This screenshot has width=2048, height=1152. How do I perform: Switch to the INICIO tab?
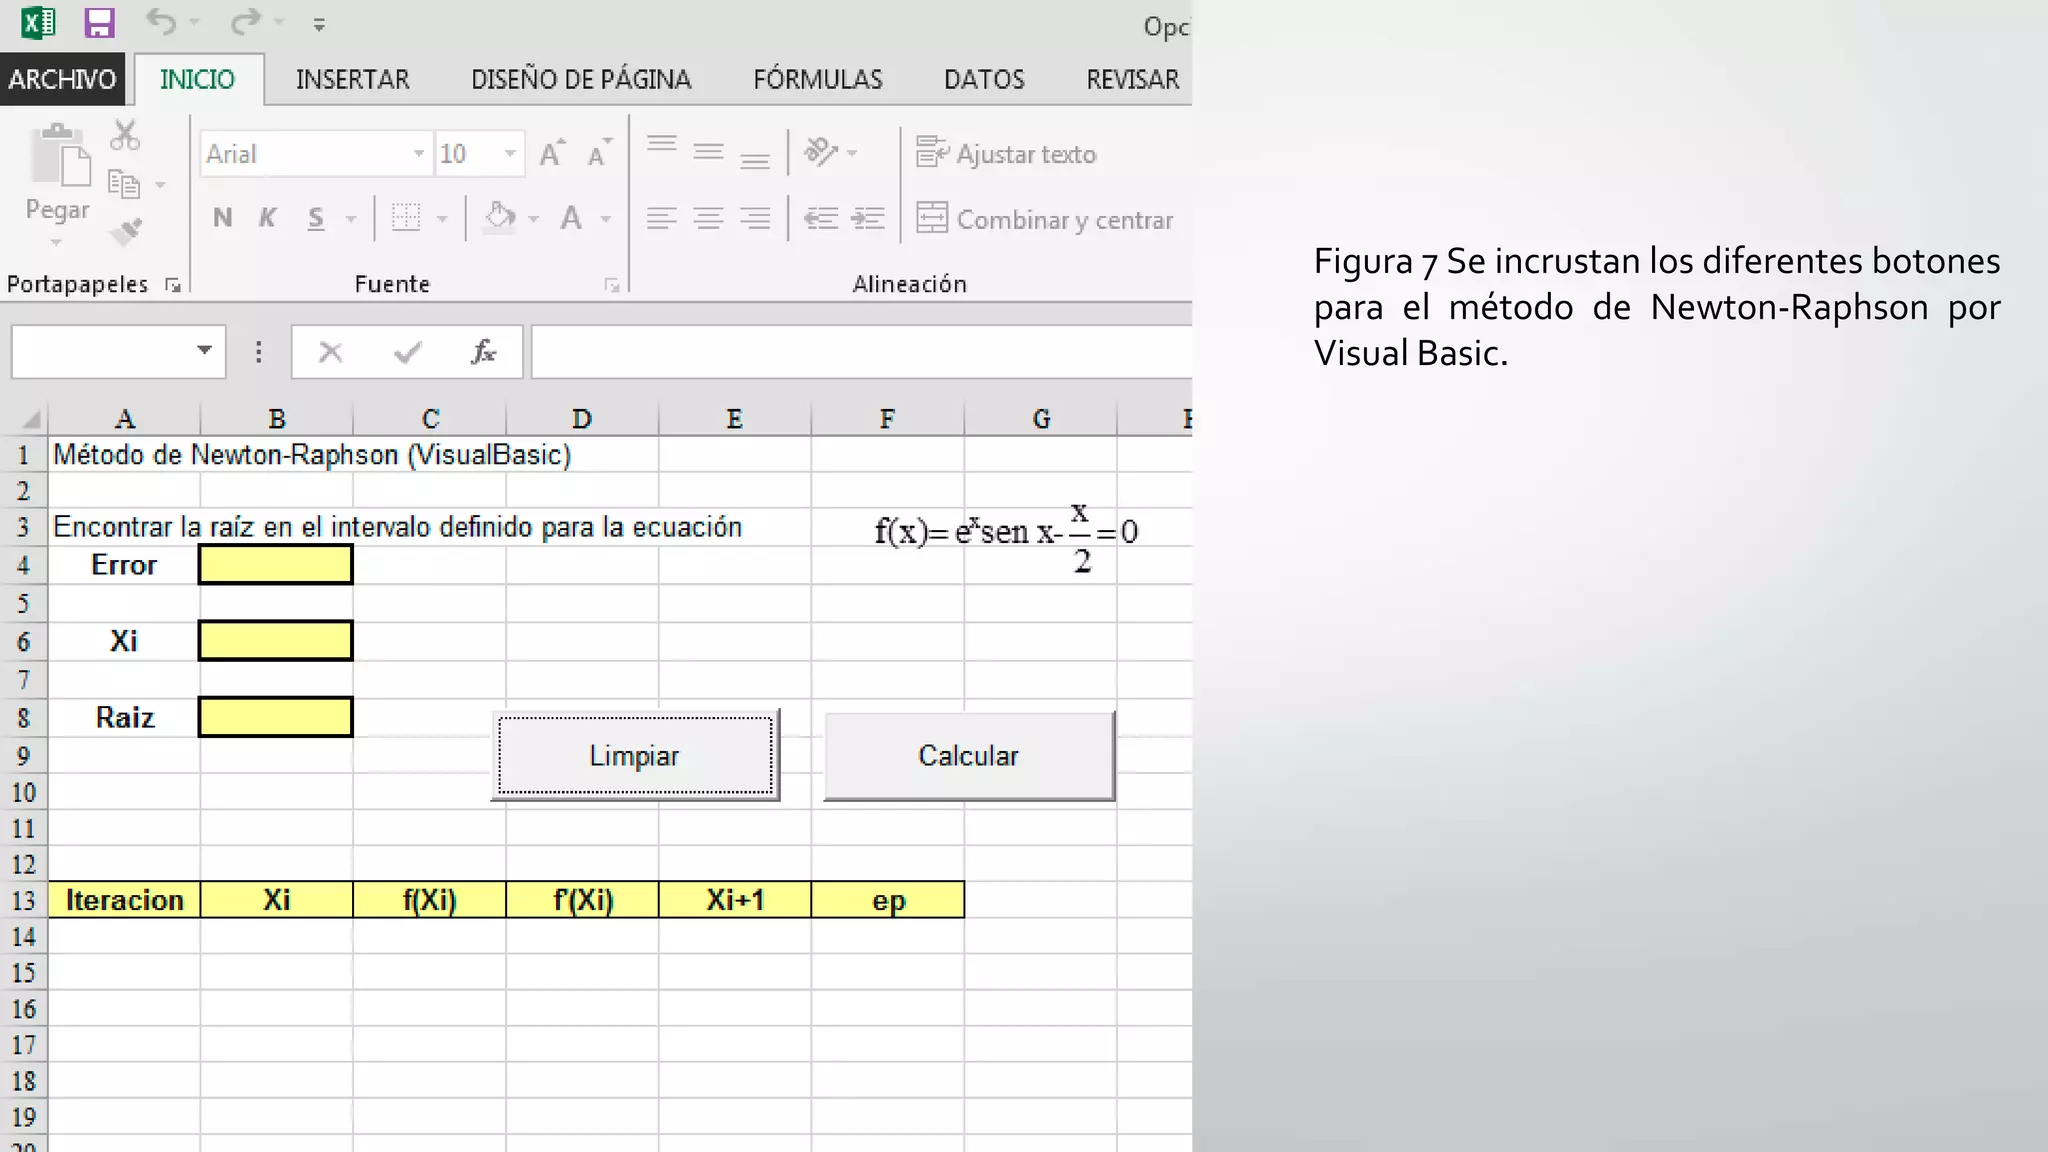[x=198, y=79]
